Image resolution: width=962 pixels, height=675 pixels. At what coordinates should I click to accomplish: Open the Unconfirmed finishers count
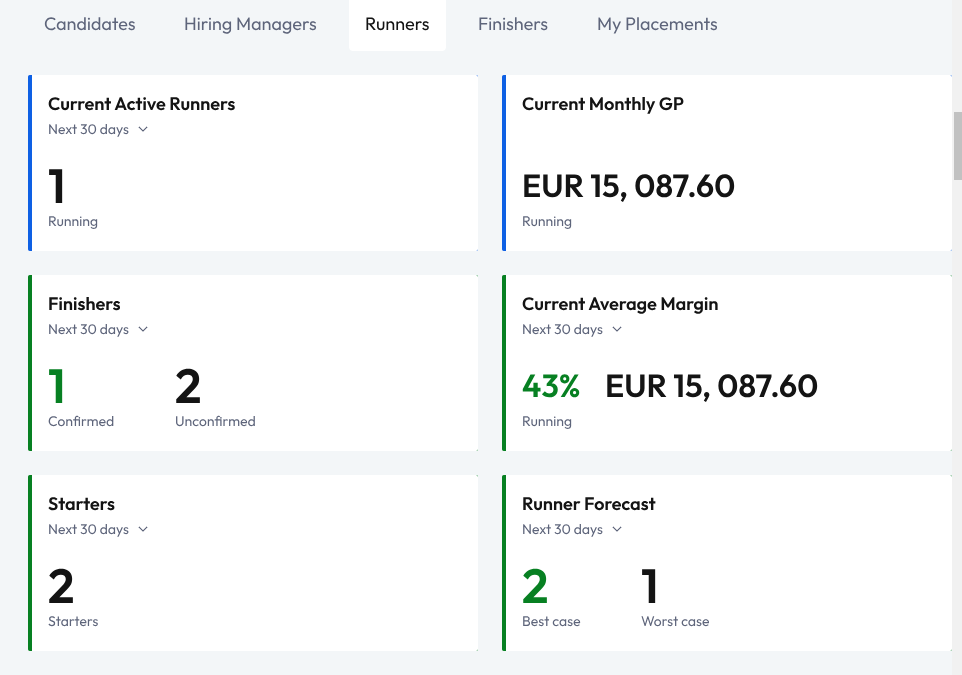tap(188, 387)
